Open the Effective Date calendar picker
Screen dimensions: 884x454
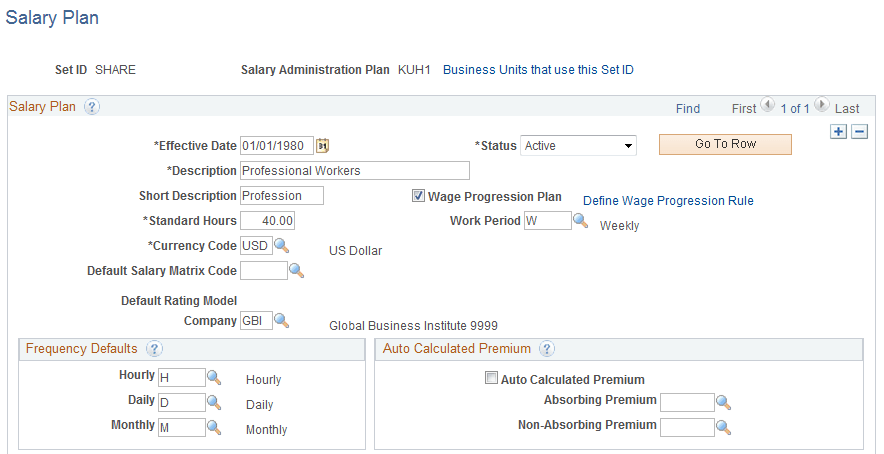(322, 146)
